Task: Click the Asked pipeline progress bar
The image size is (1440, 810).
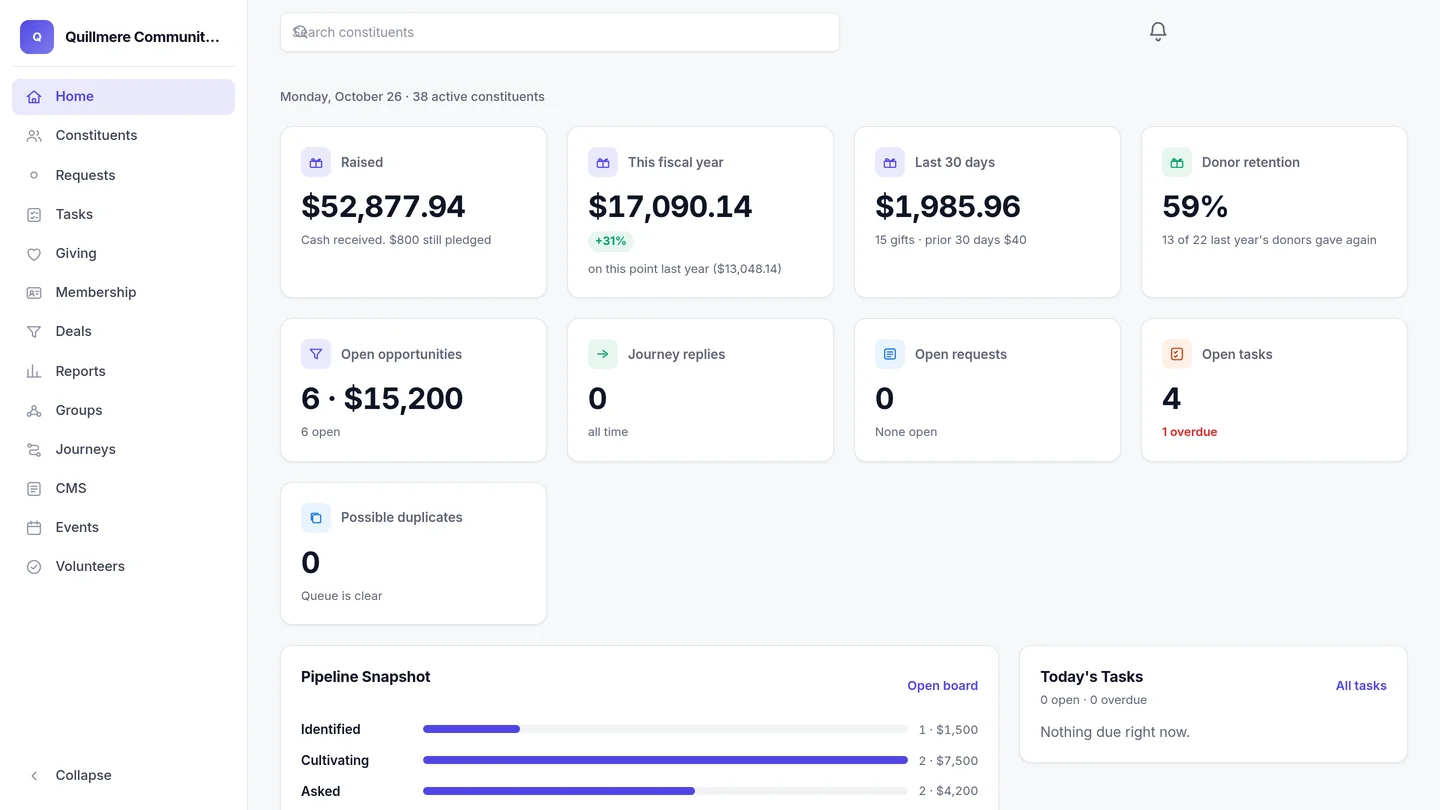Action: [665, 791]
